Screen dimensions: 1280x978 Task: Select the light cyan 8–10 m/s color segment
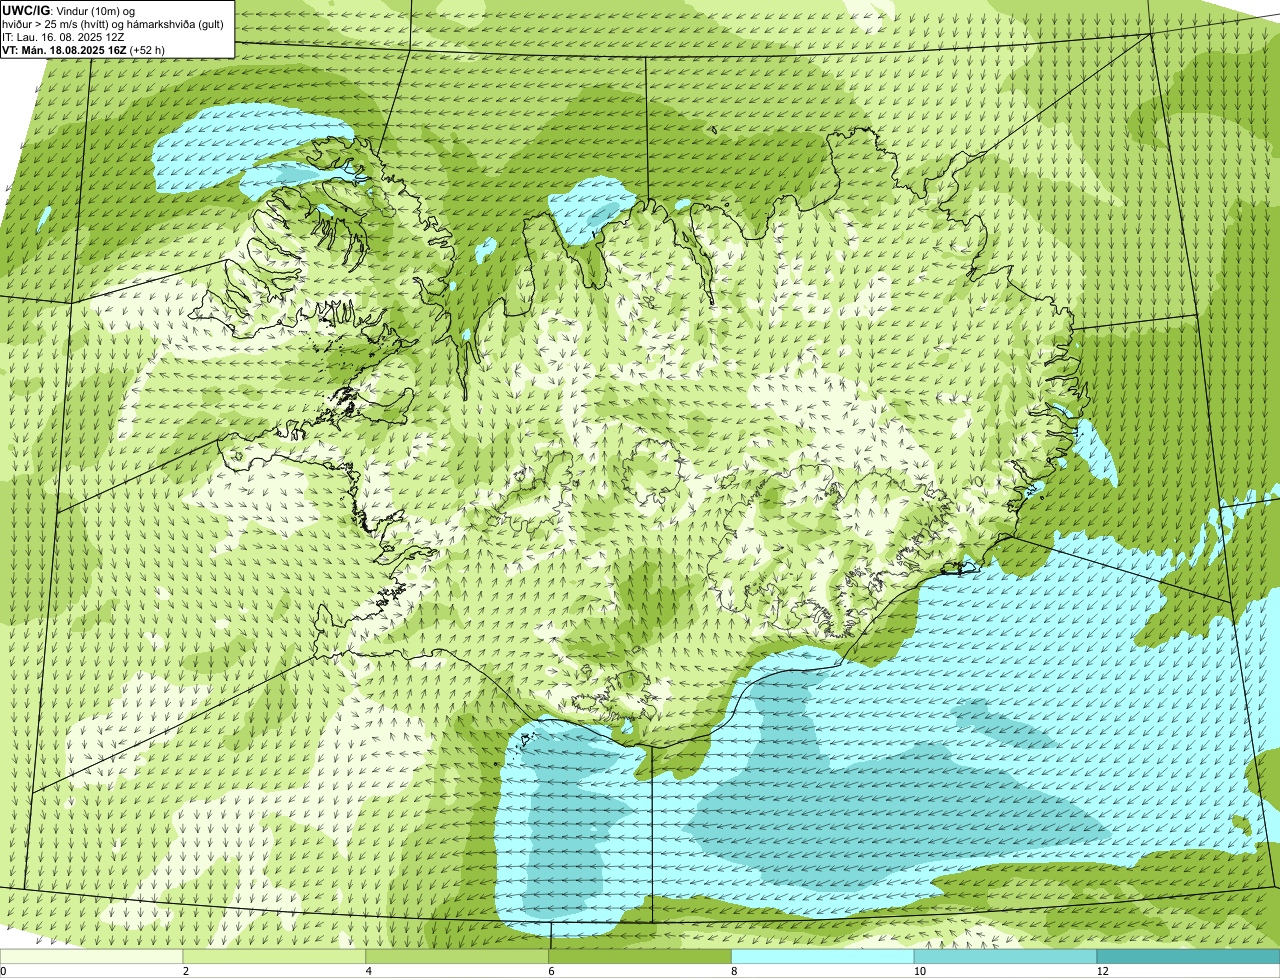824,957
